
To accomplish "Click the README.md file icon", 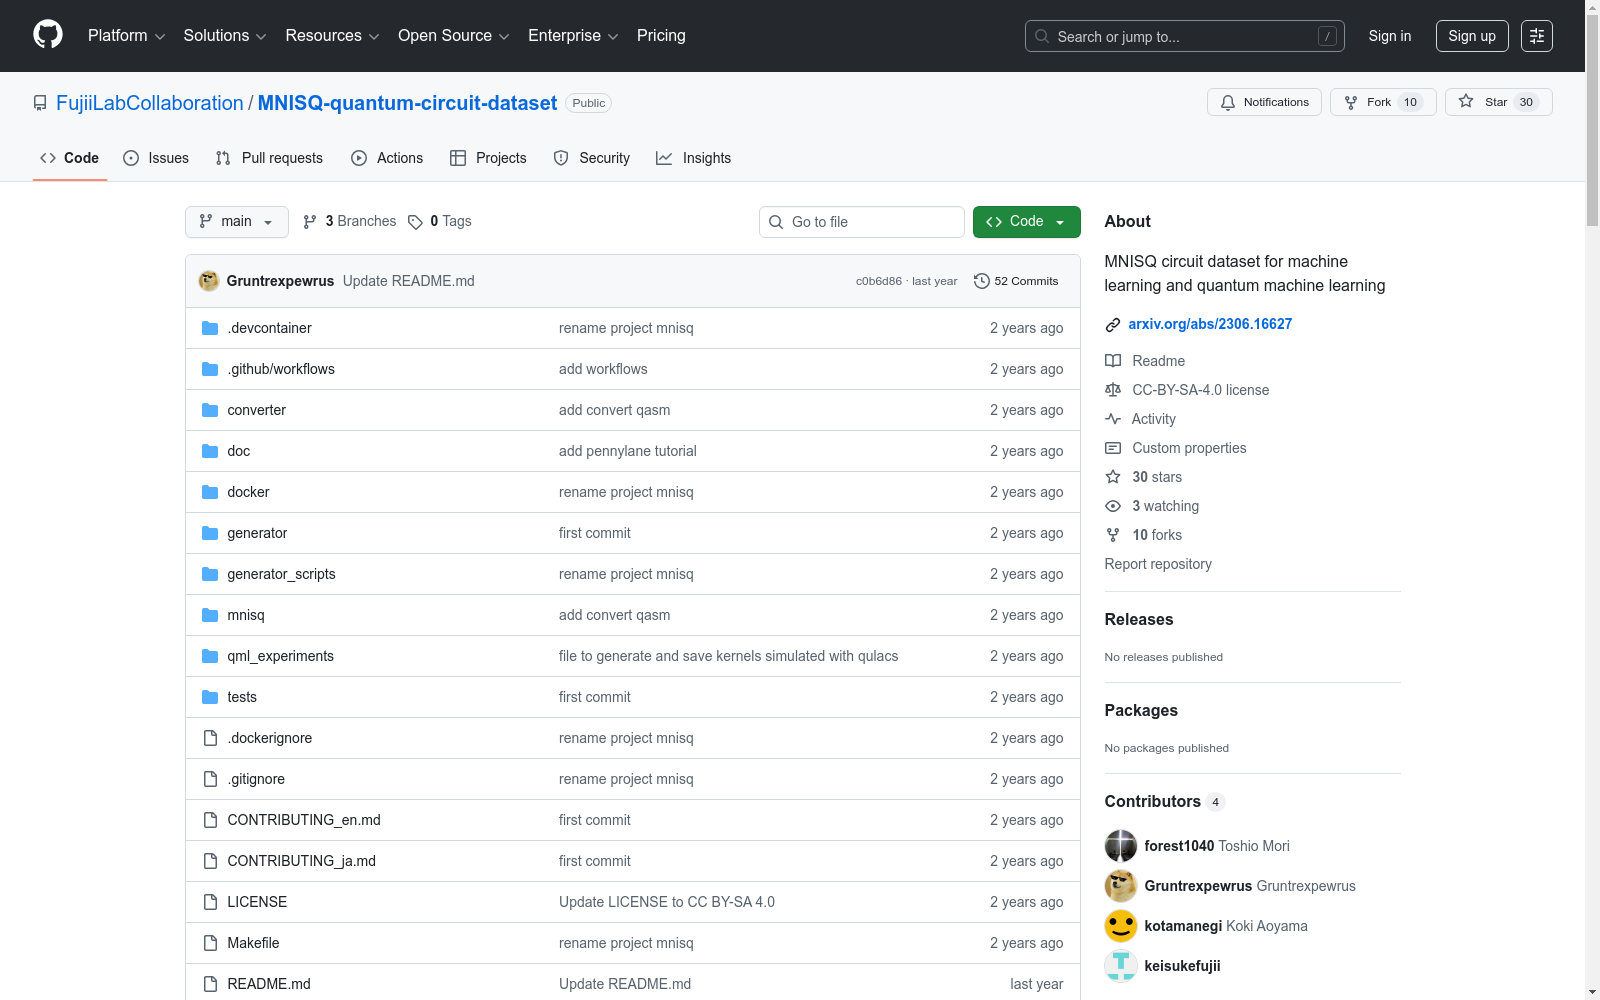I will (x=210, y=984).
